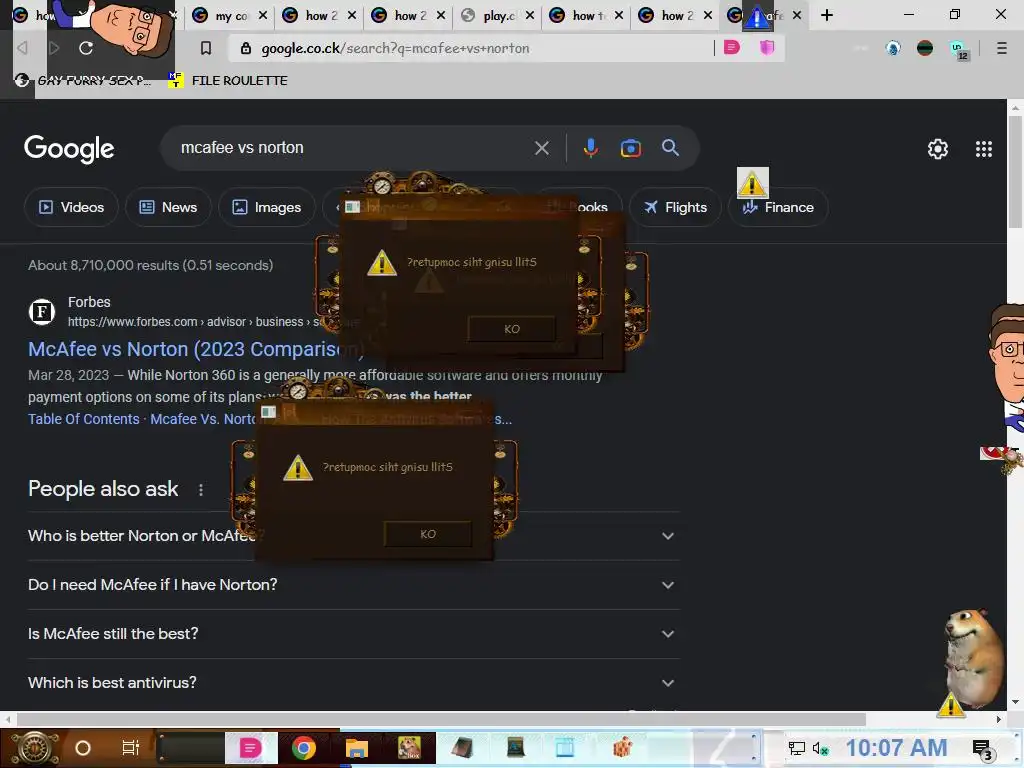
Task: Reload the current page
Action: coord(86,48)
